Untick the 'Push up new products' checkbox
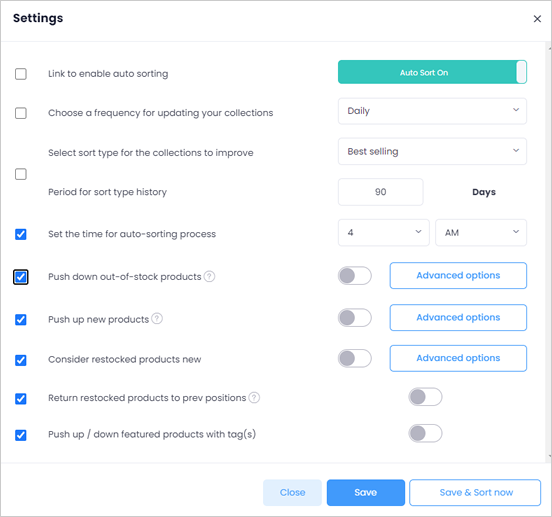 21,320
